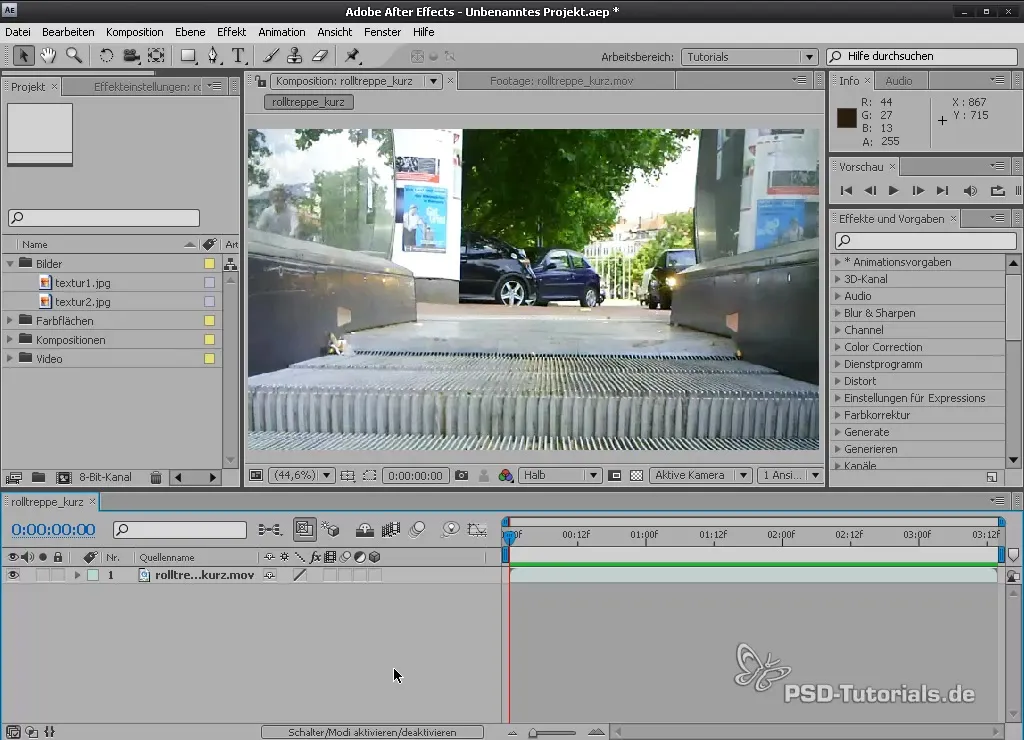Viewport: 1024px width, 740px height.
Task: Select the Zoom magnifier tool
Action: click(x=74, y=56)
